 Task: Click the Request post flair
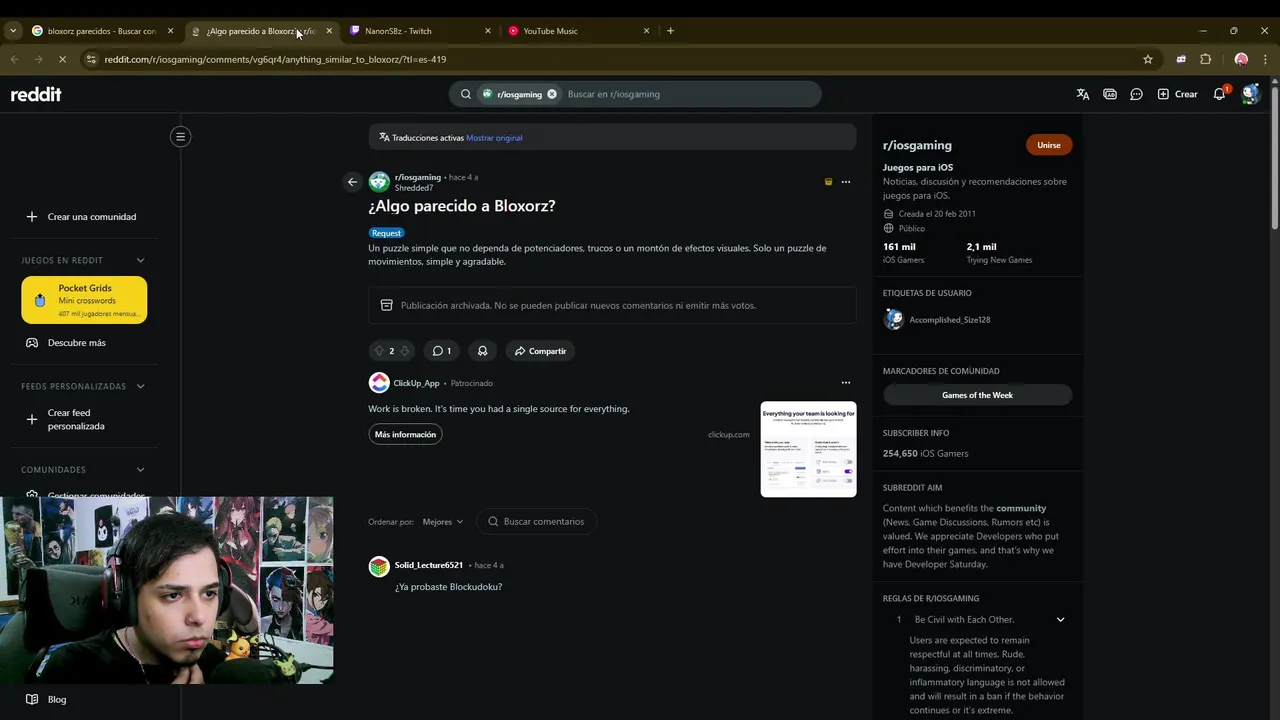click(x=386, y=233)
